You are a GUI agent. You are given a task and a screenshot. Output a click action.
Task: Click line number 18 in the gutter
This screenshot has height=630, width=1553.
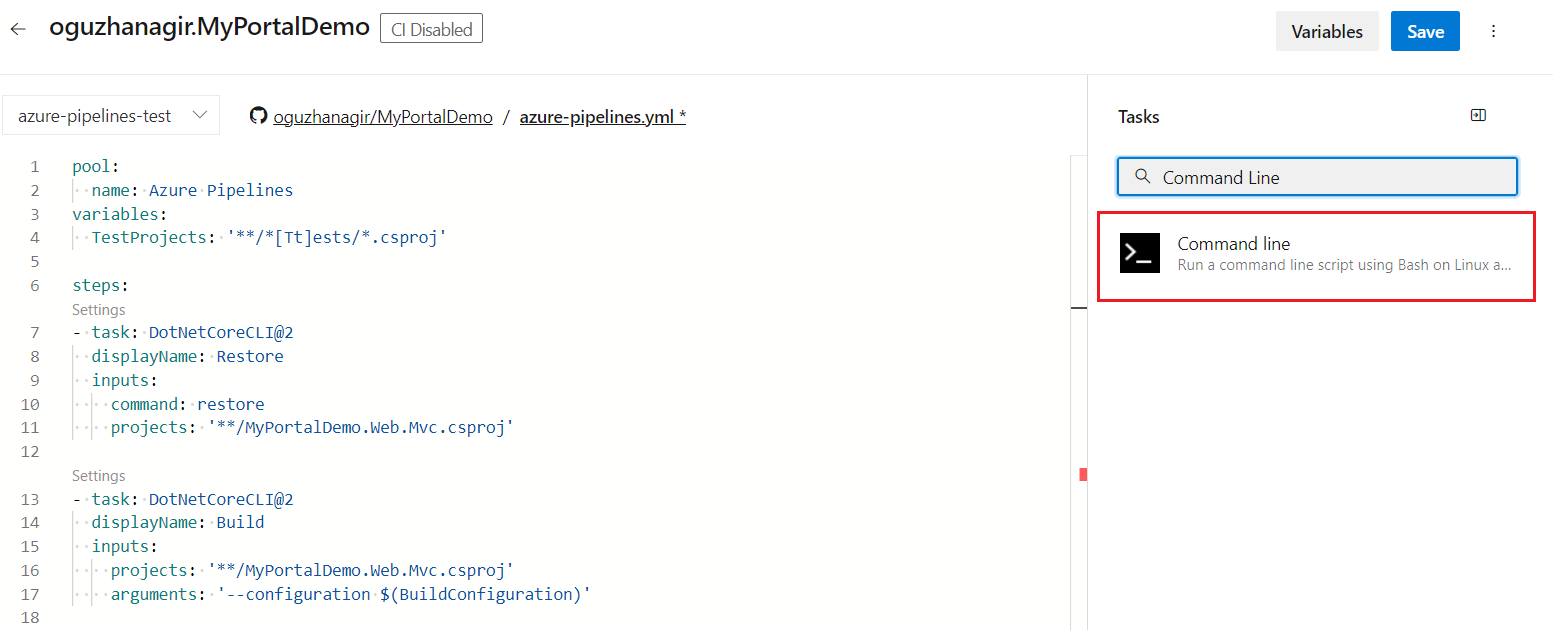[30, 618]
